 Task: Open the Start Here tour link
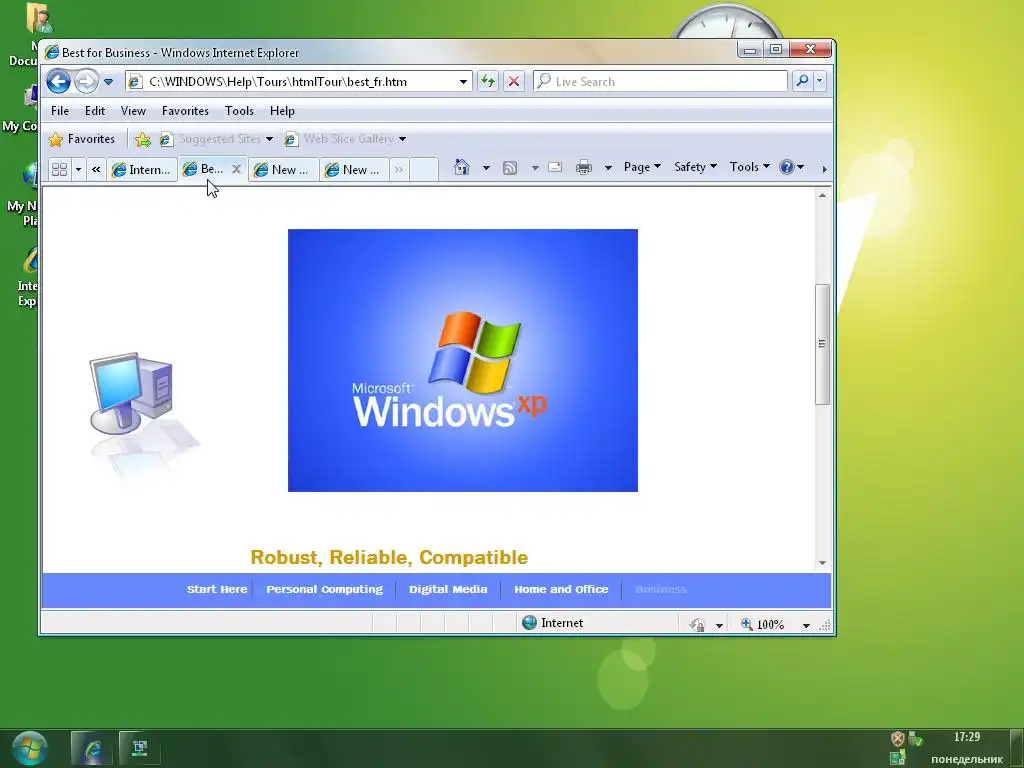pos(217,589)
